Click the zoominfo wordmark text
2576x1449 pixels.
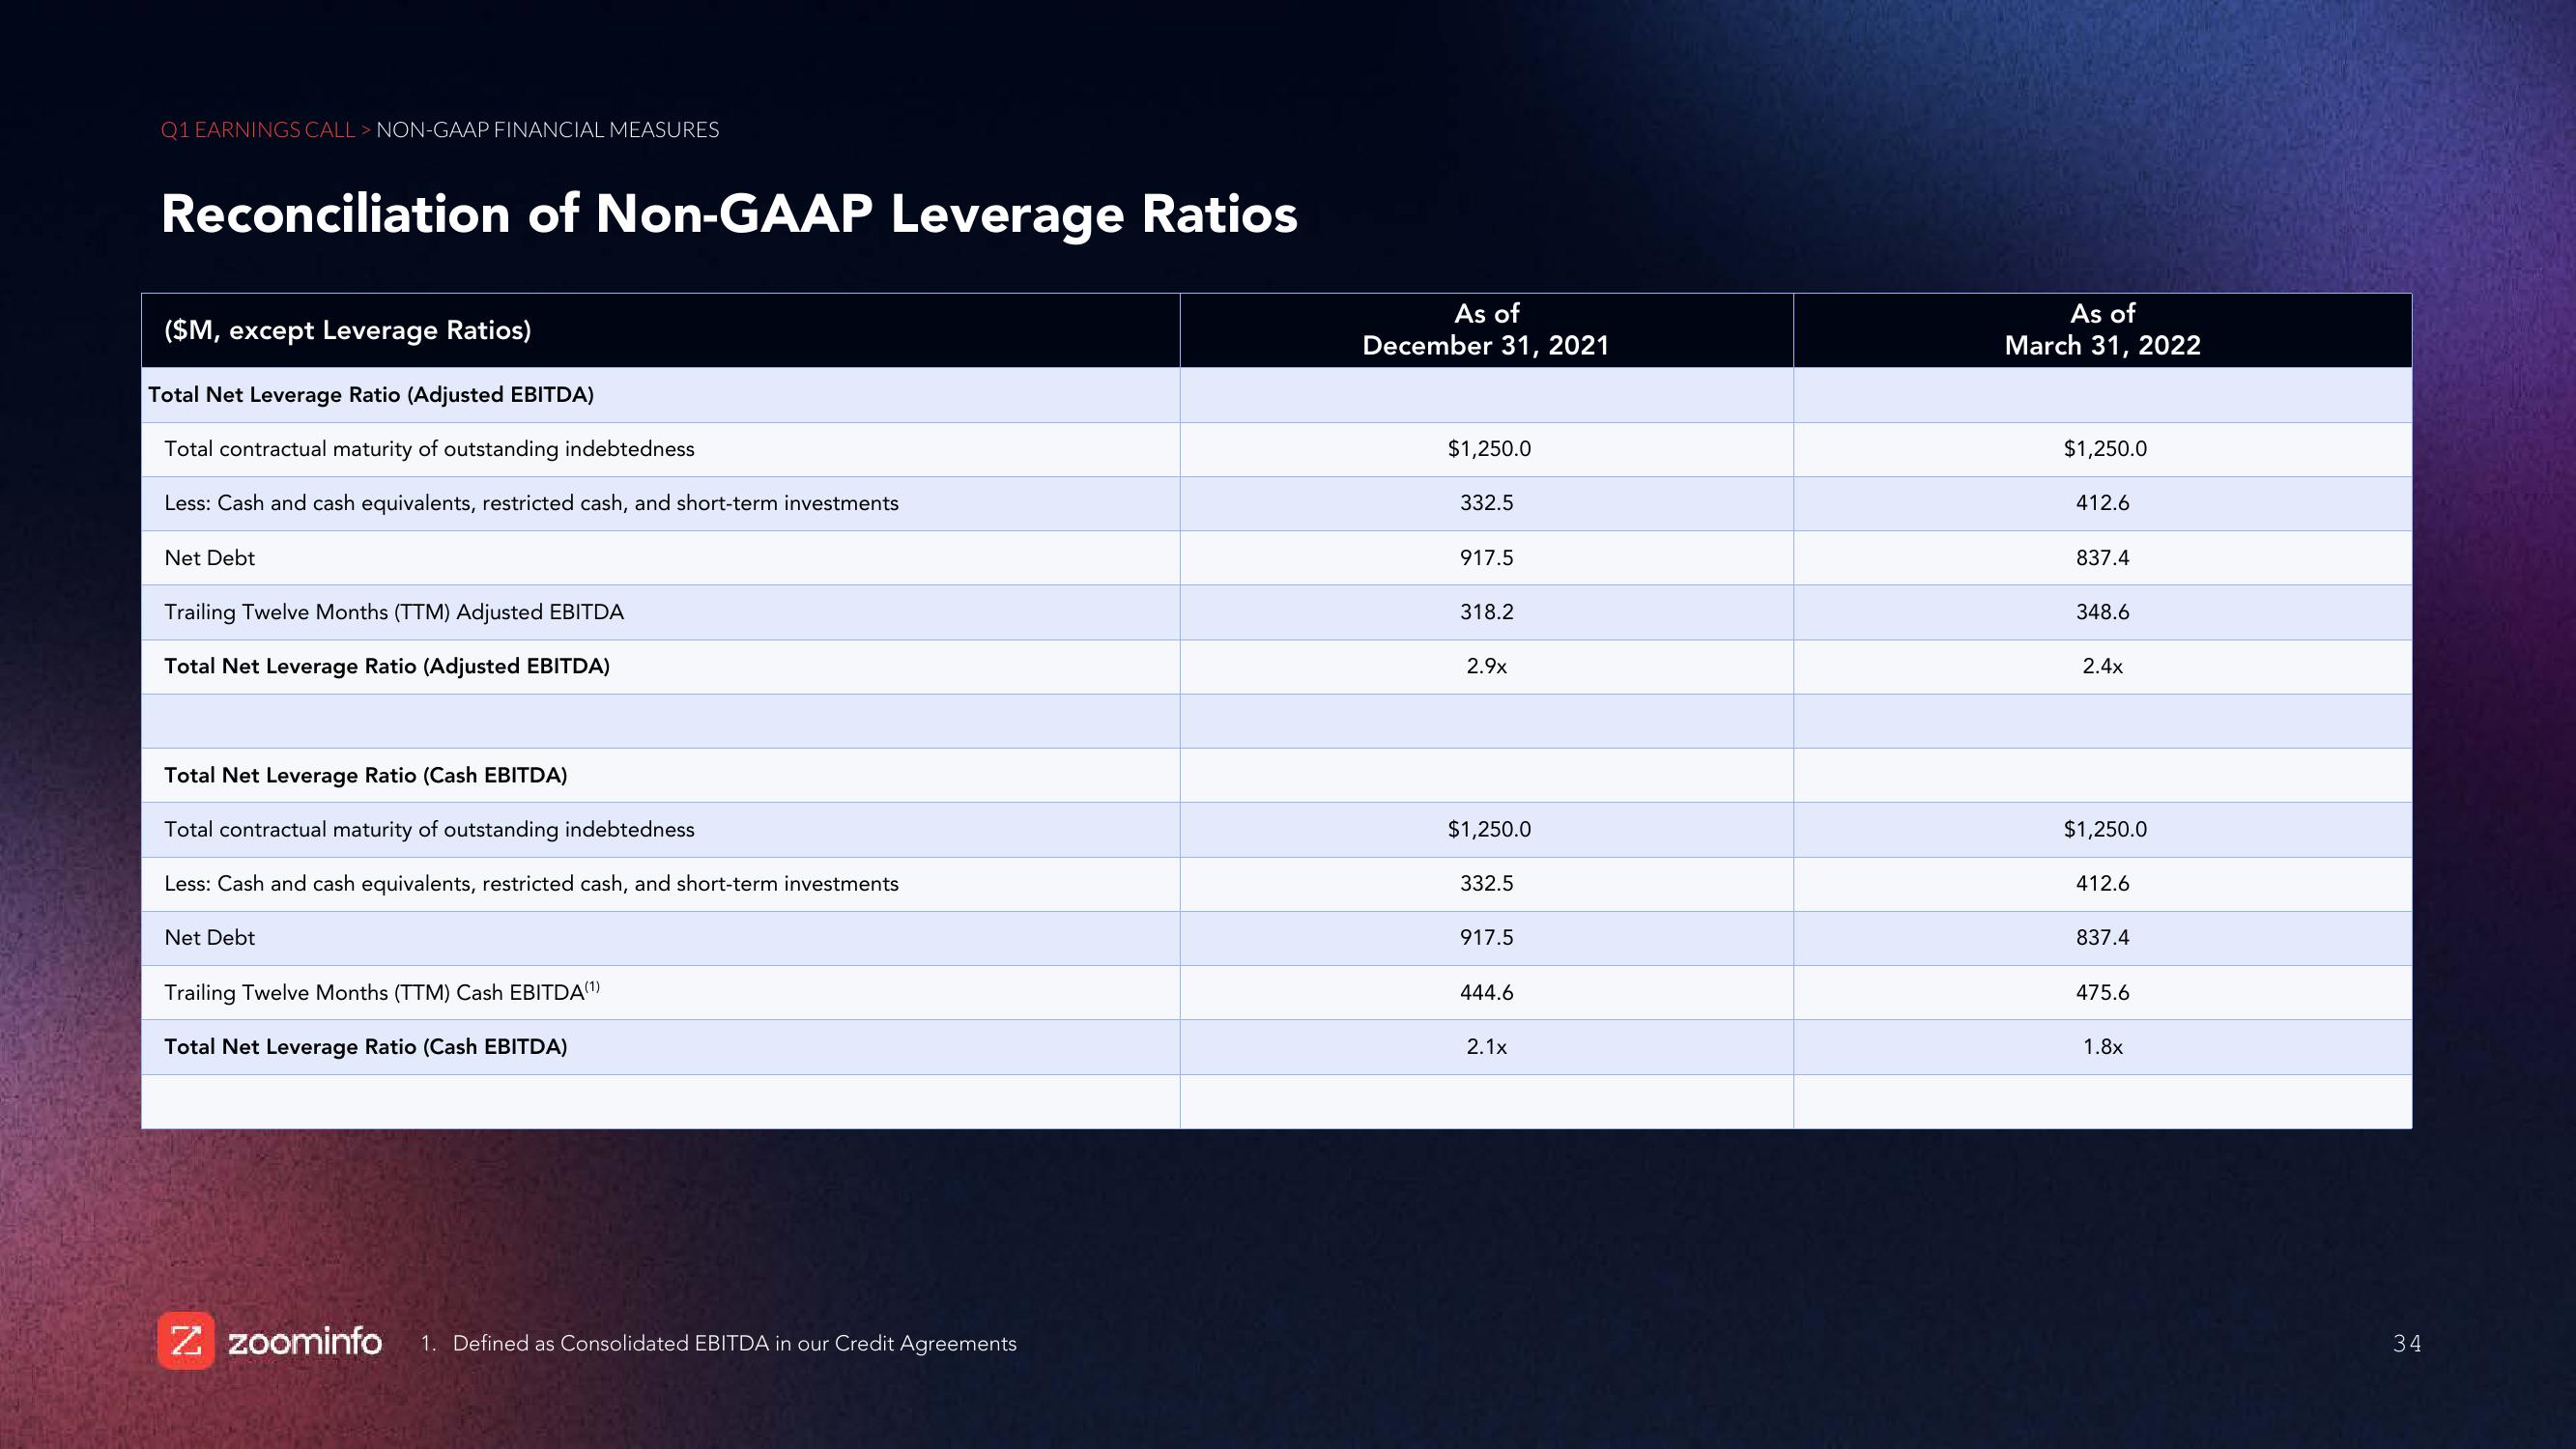(305, 1341)
